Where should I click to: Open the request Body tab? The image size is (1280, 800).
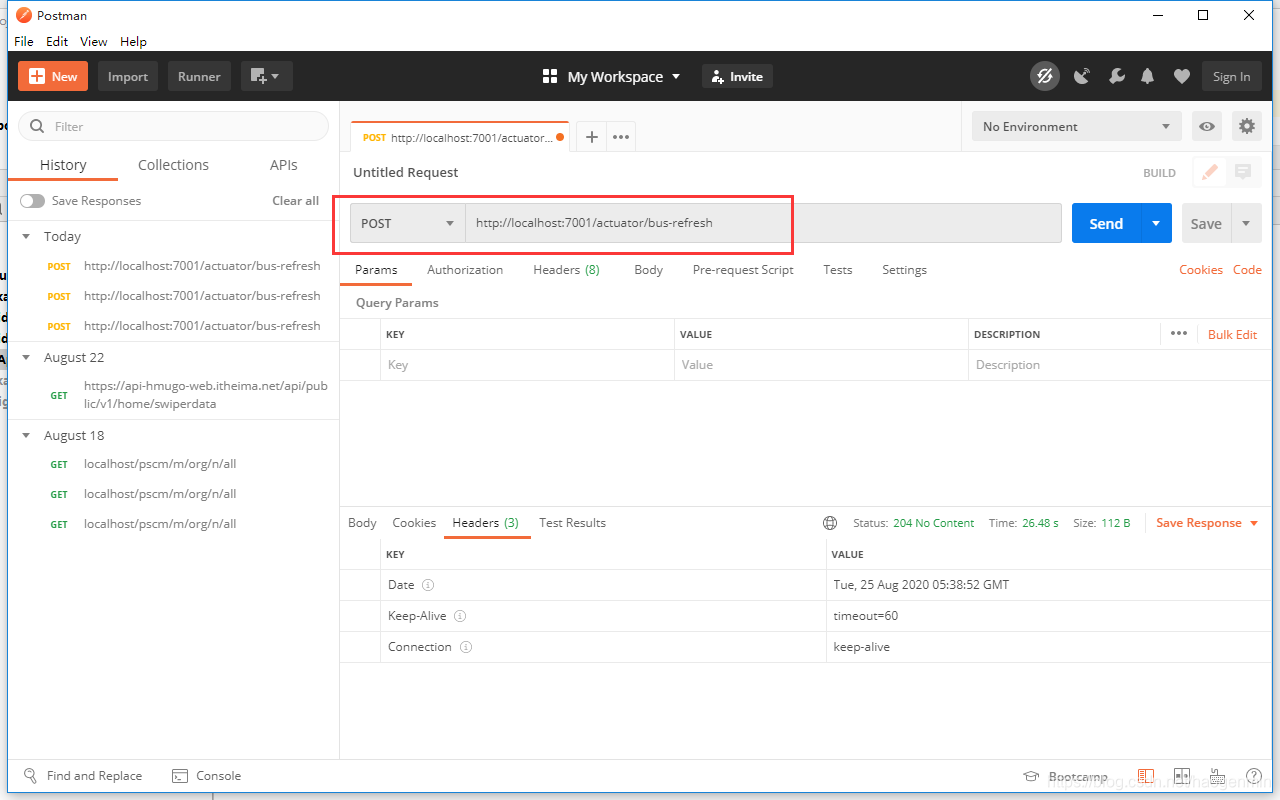coord(648,270)
